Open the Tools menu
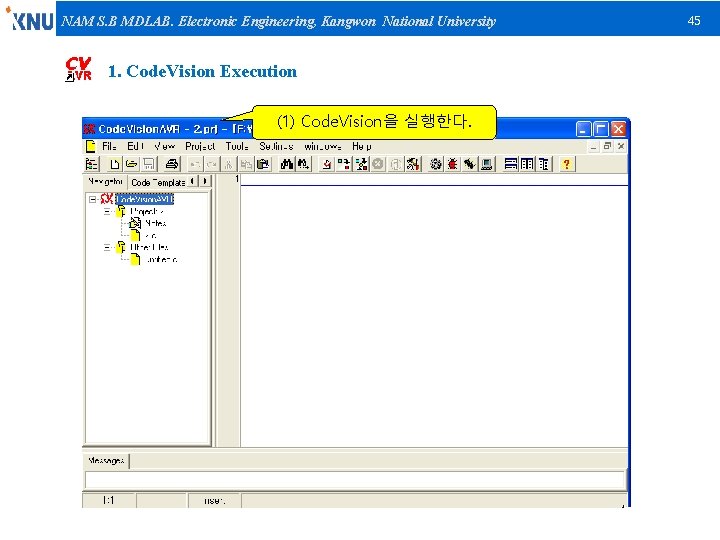The image size is (720, 540). coord(237,146)
